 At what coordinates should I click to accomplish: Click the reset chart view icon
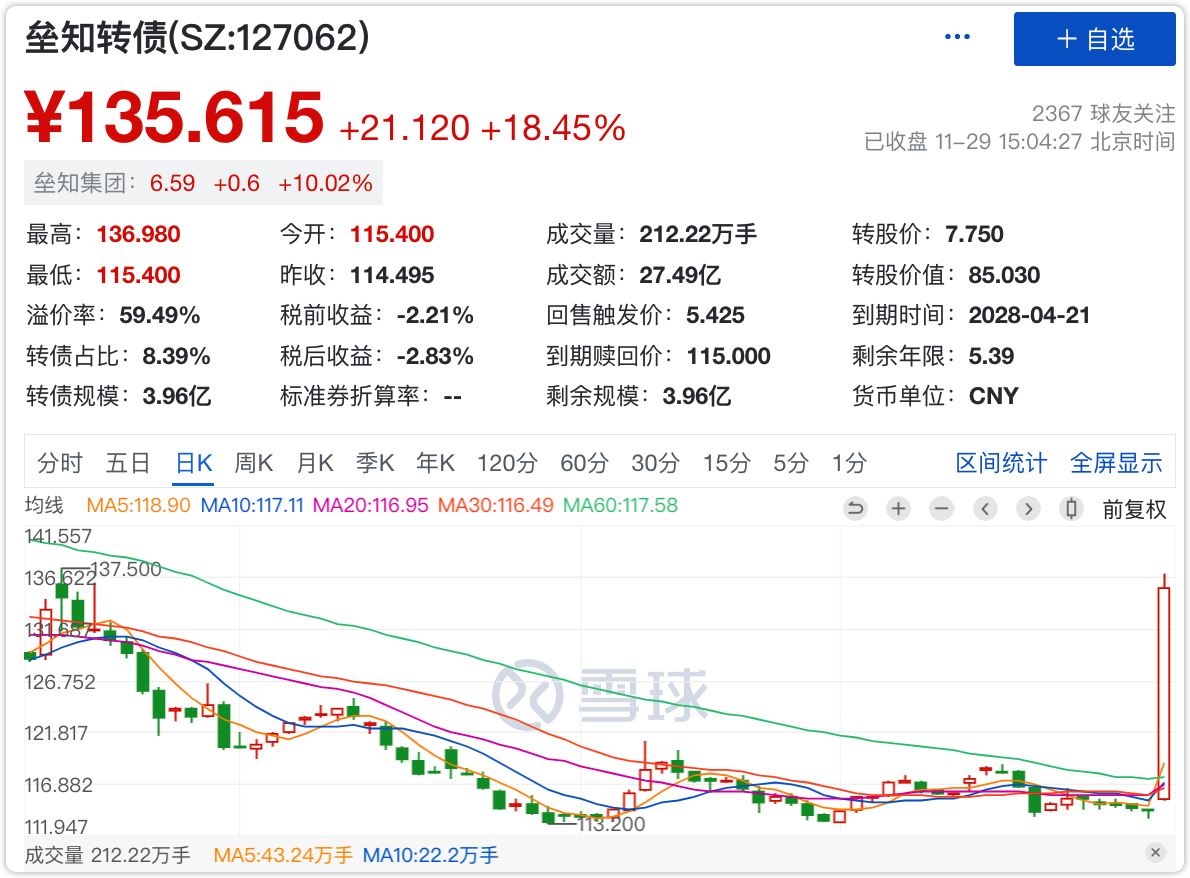point(855,508)
